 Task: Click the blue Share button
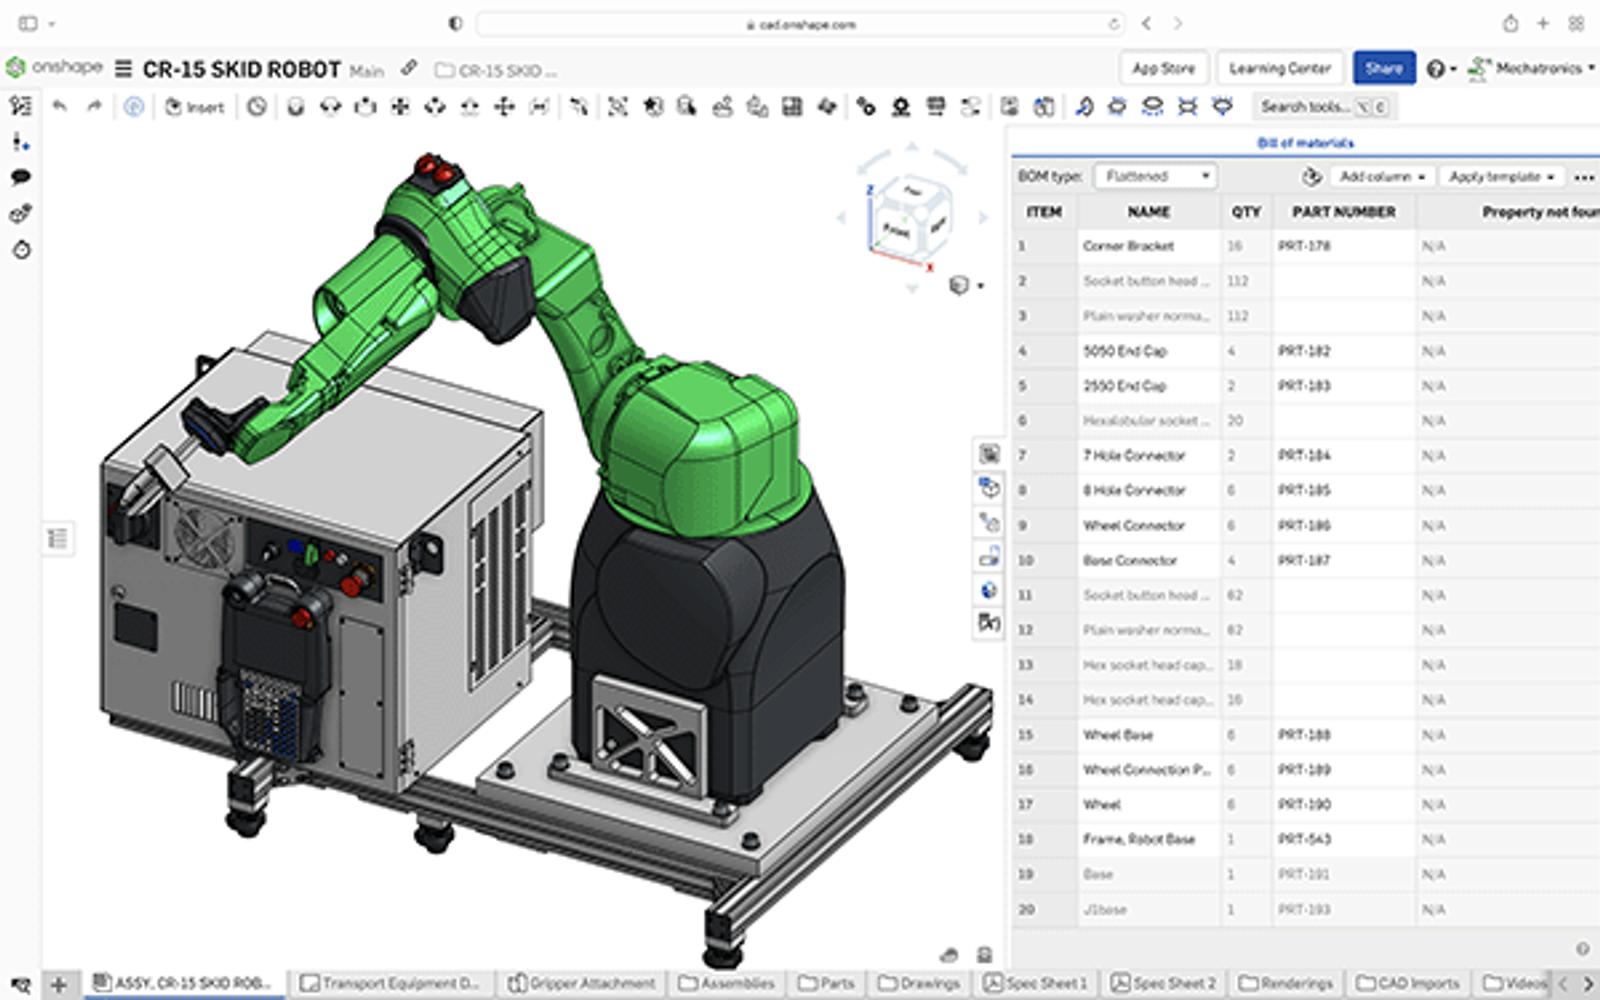tap(1383, 69)
